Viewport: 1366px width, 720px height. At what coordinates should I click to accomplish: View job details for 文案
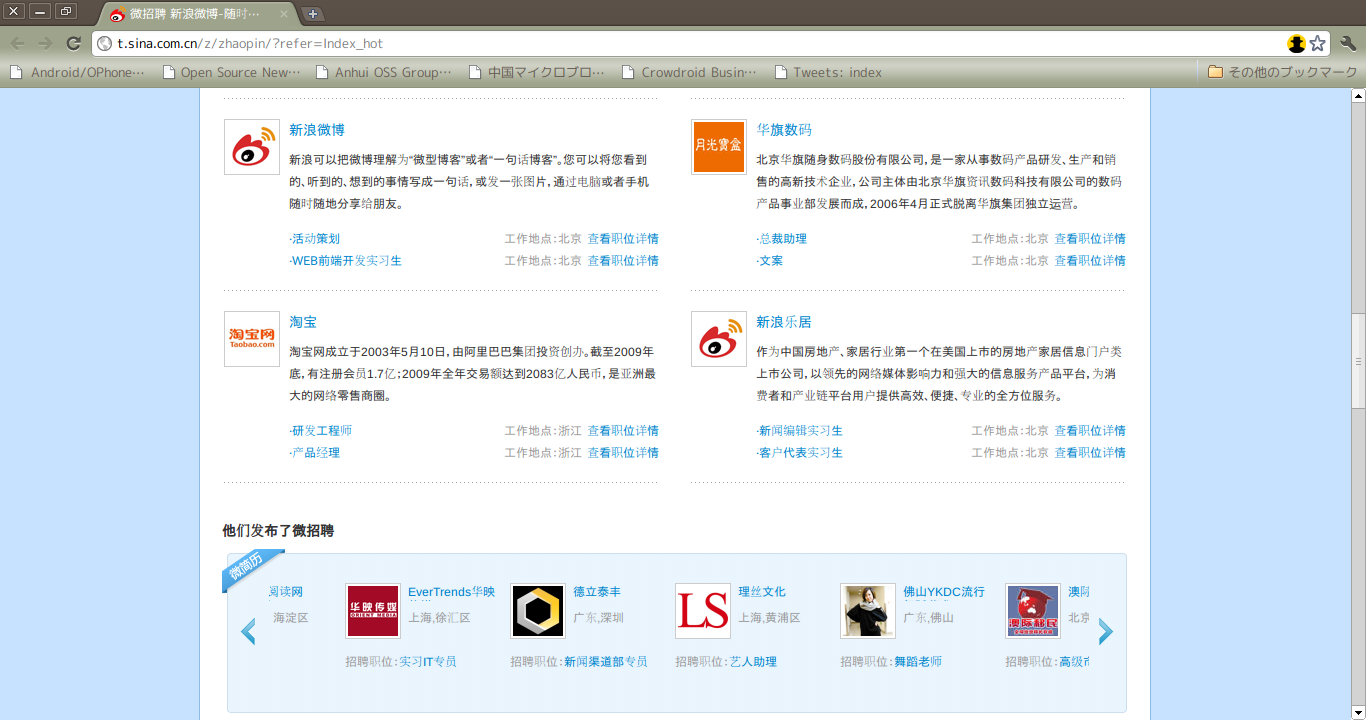tap(1090, 261)
